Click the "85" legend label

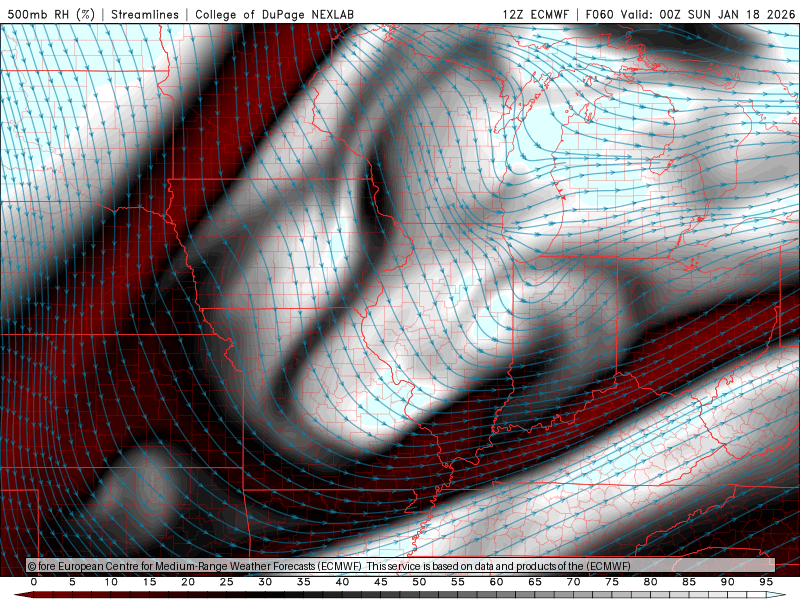(689, 582)
